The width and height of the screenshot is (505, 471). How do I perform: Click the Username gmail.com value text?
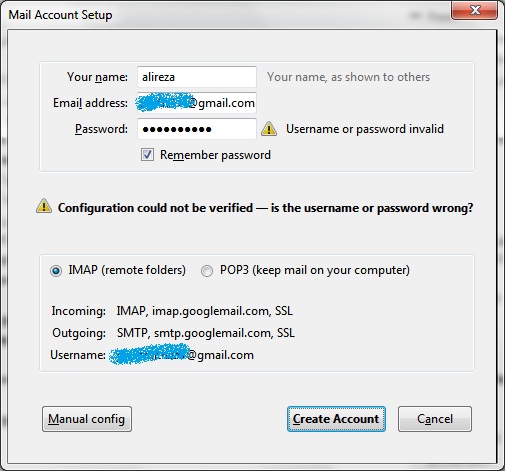pos(182,355)
